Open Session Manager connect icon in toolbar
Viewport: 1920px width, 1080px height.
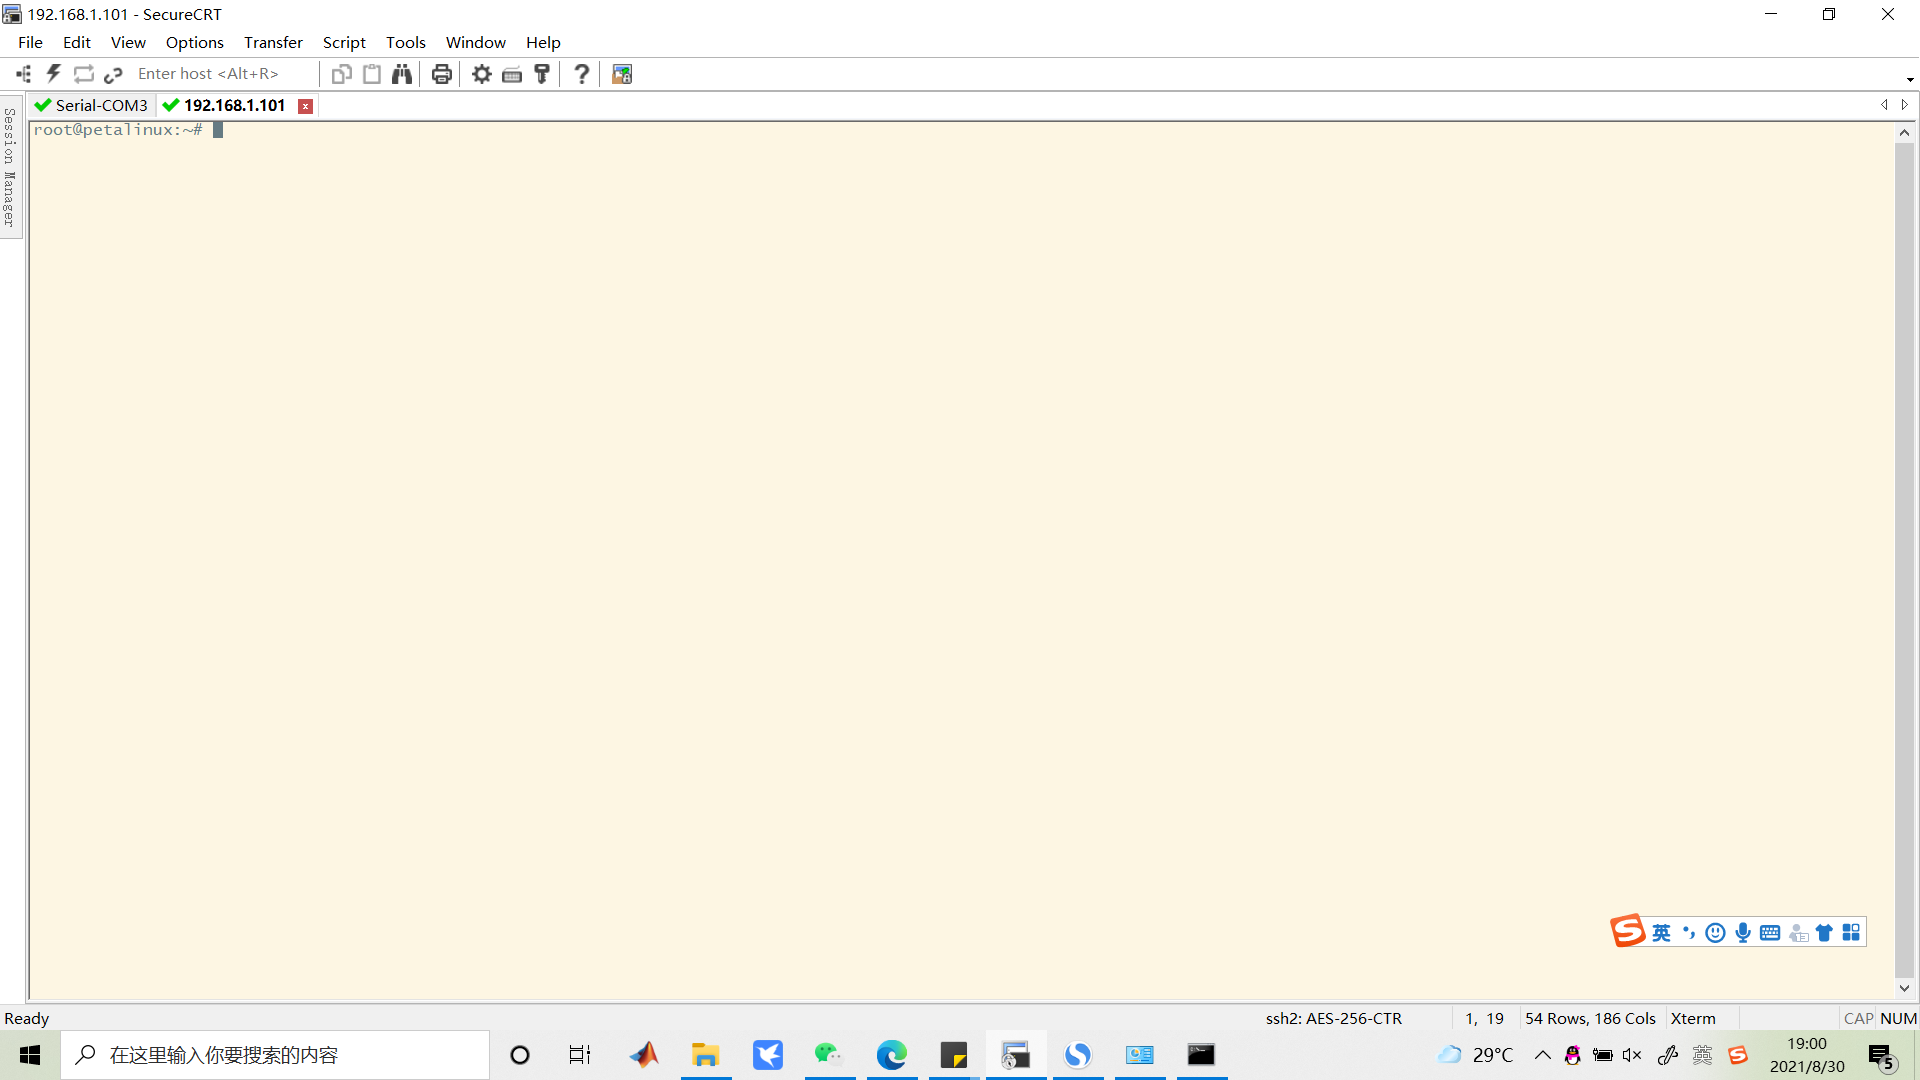click(24, 74)
